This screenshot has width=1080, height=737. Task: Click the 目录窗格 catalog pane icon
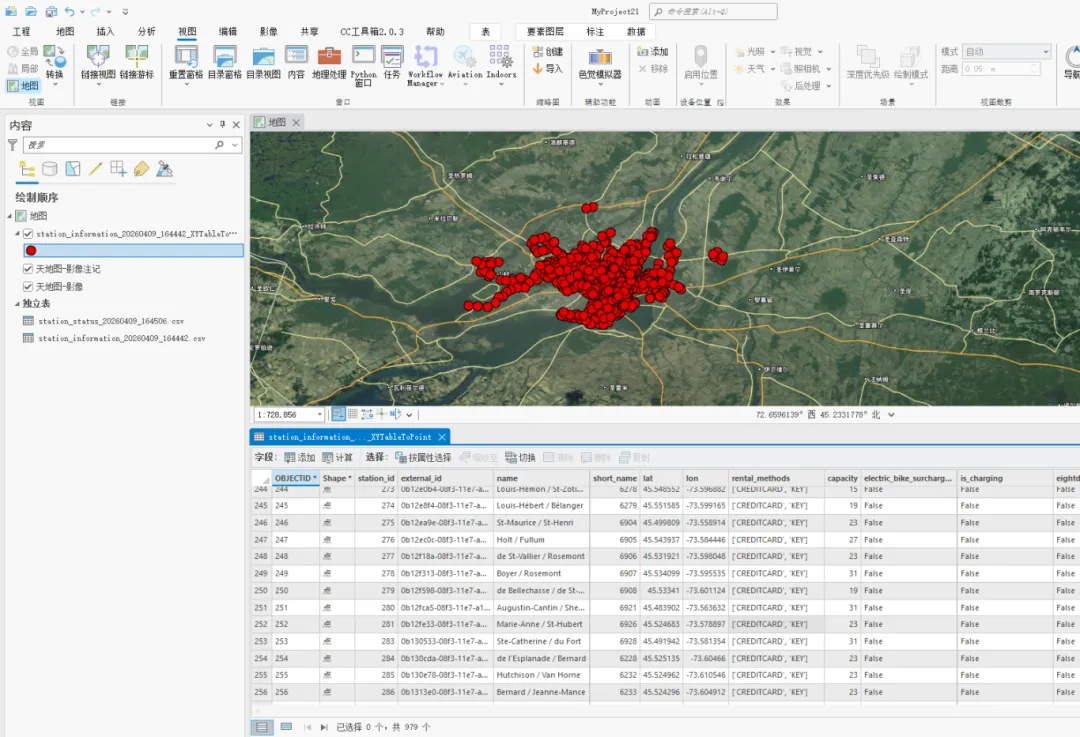(223, 61)
